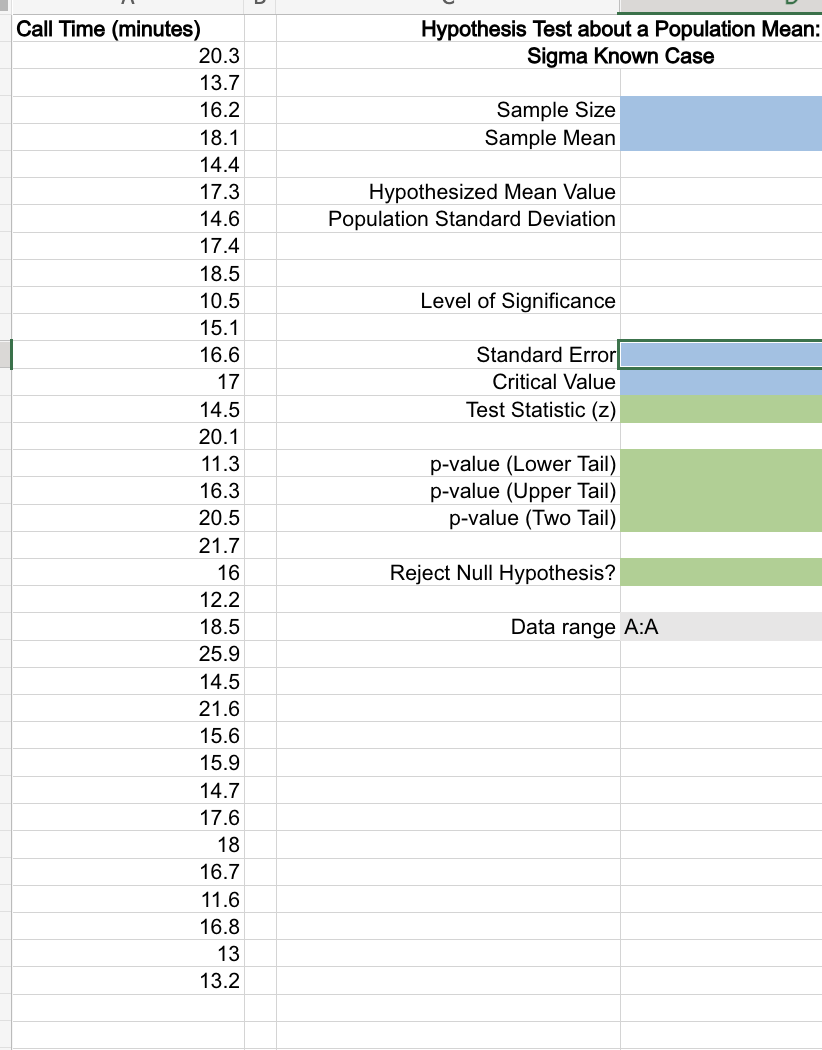Click the cell showing 14.6
This screenshot has height=1050, width=822.
click(128, 219)
